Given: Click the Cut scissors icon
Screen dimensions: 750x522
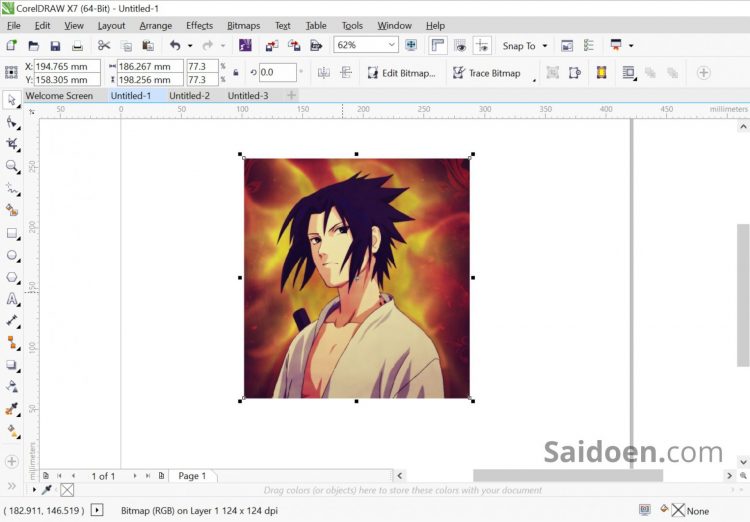Looking at the screenshot, I should (x=104, y=45).
